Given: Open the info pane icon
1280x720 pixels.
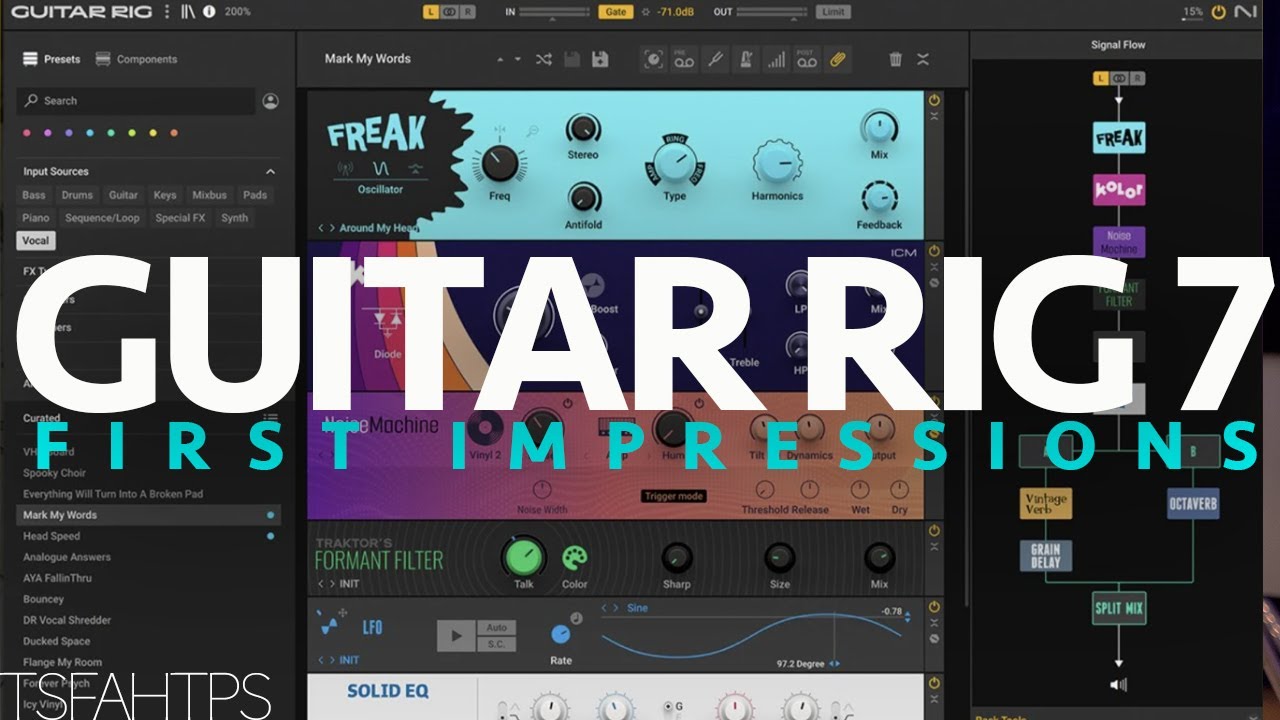Looking at the screenshot, I should (x=209, y=12).
